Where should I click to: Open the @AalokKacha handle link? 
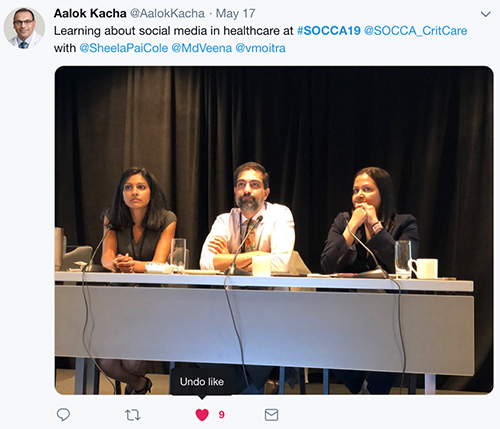[x=167, y=13]
